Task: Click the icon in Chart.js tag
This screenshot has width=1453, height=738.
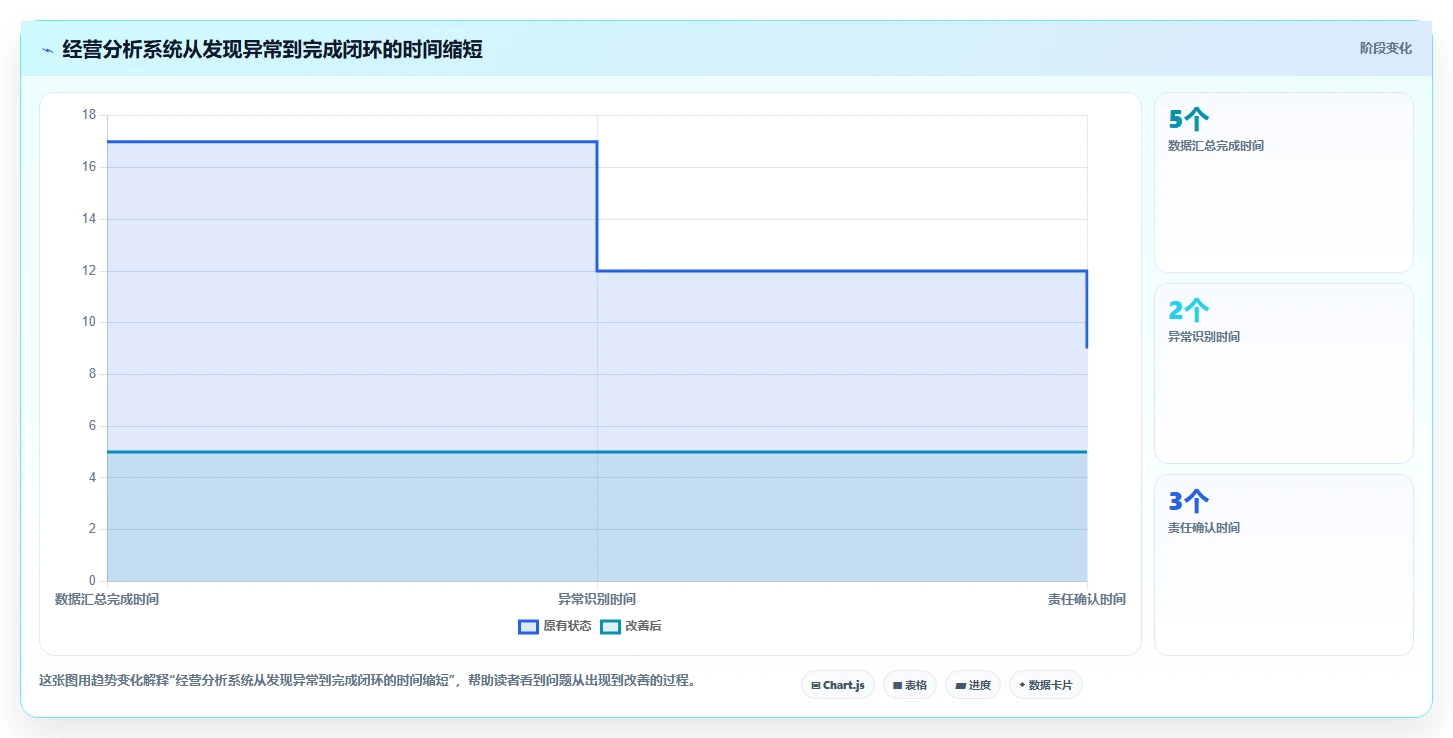Action: point(816,686)
